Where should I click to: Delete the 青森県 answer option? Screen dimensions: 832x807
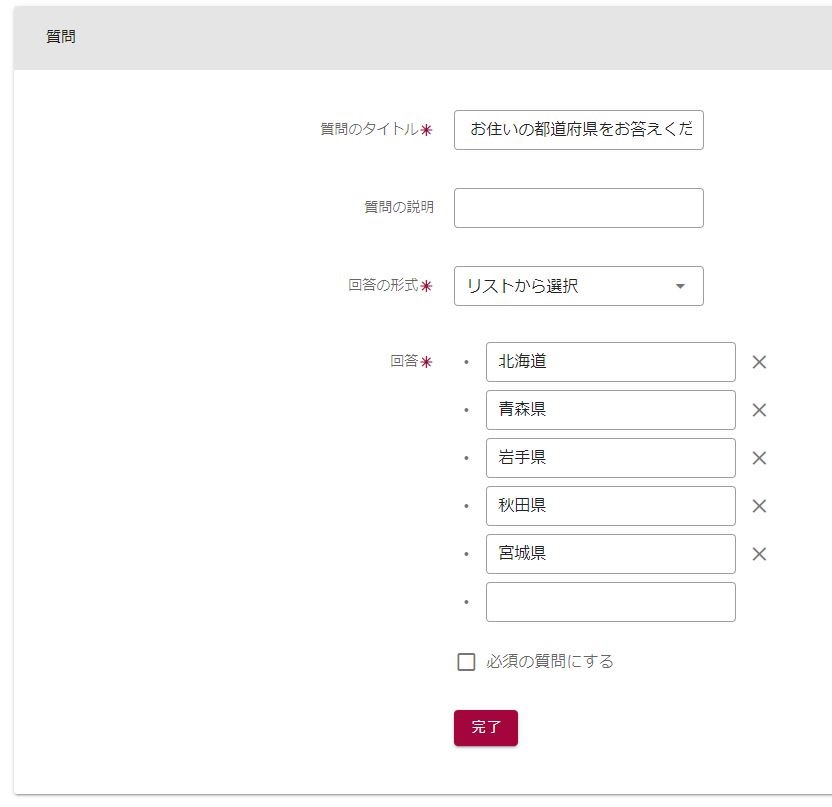click(759, 410)
